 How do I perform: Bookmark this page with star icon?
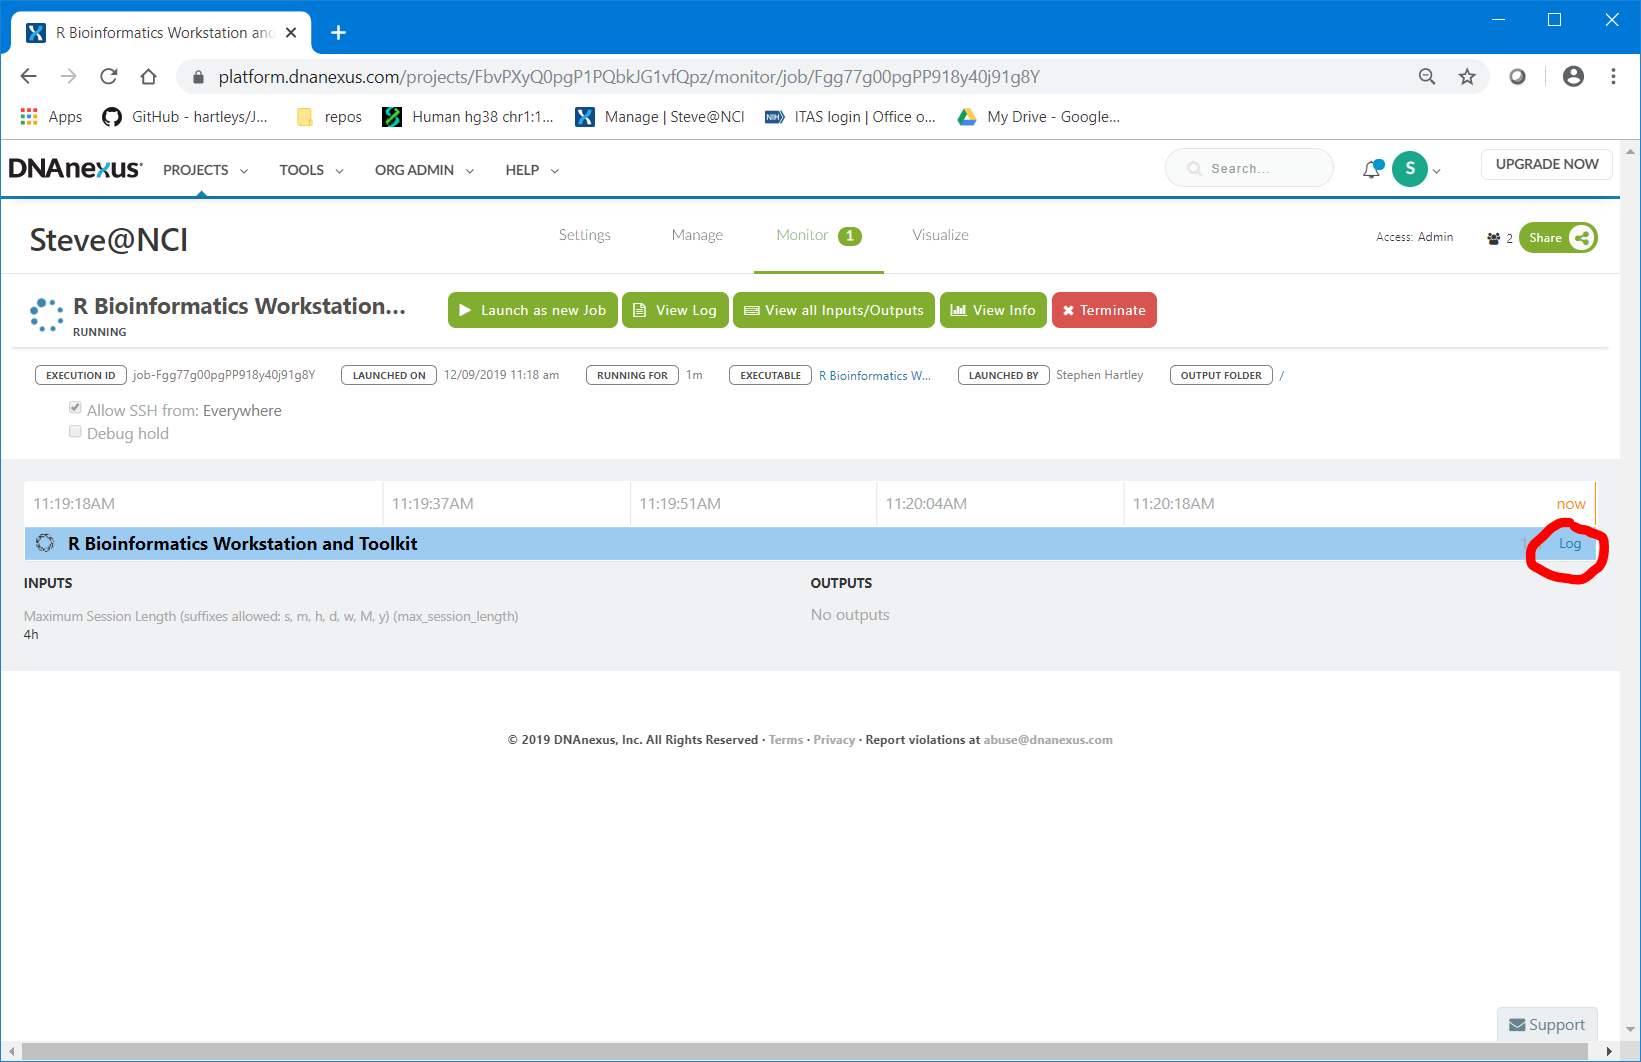click(x=1467, y=77)
